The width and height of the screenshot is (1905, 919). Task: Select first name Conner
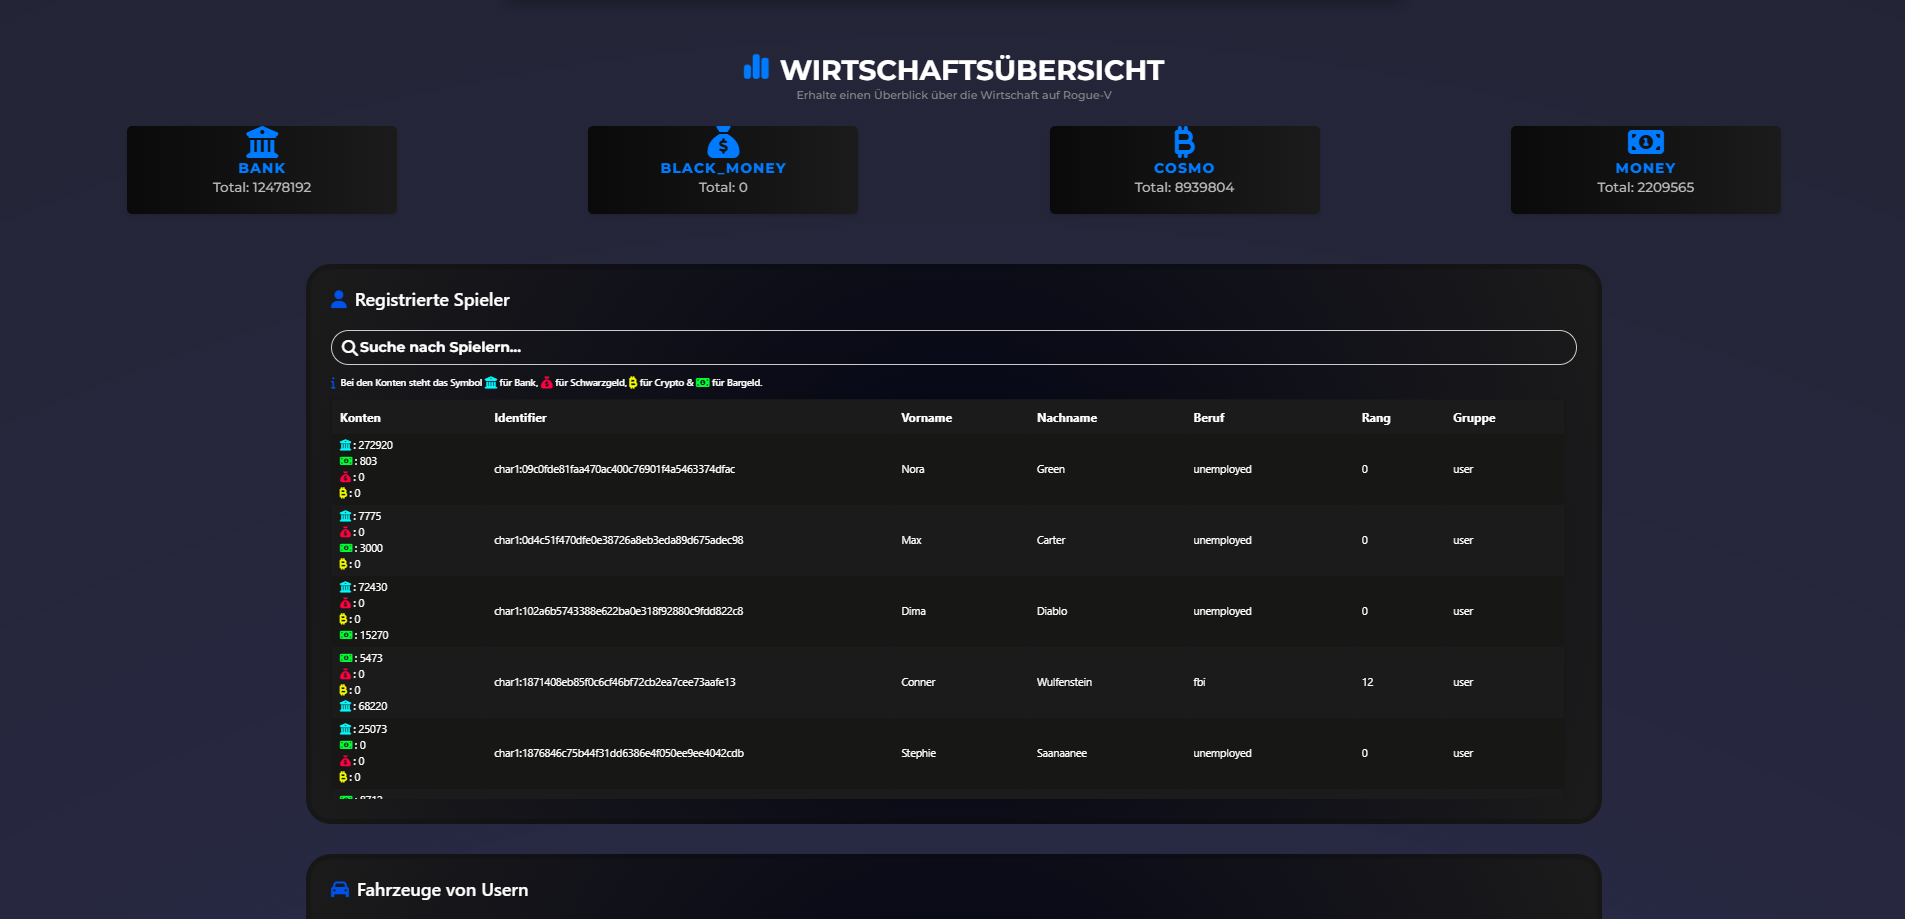pyautogui.click(x=918, y=682)
